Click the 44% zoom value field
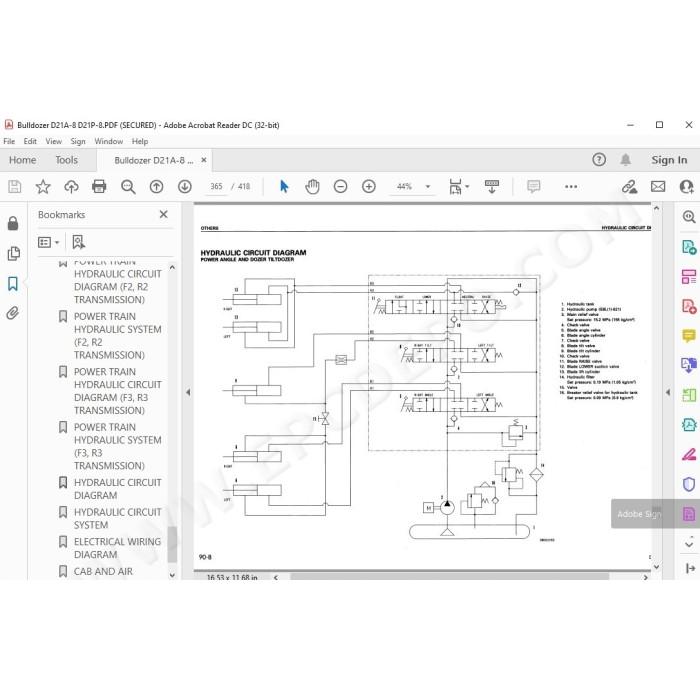The width and height of the screenshot is (700, 700). [x=404, y=186]
